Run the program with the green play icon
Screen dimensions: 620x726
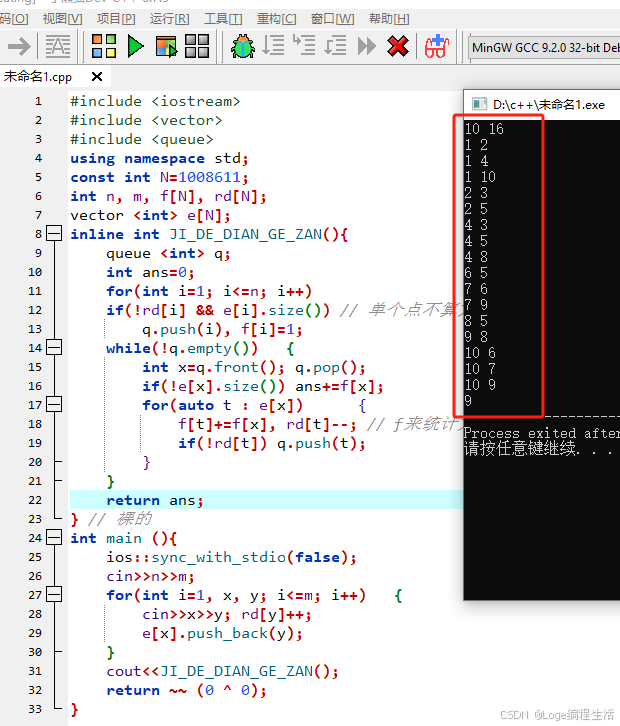click(135, 46)
